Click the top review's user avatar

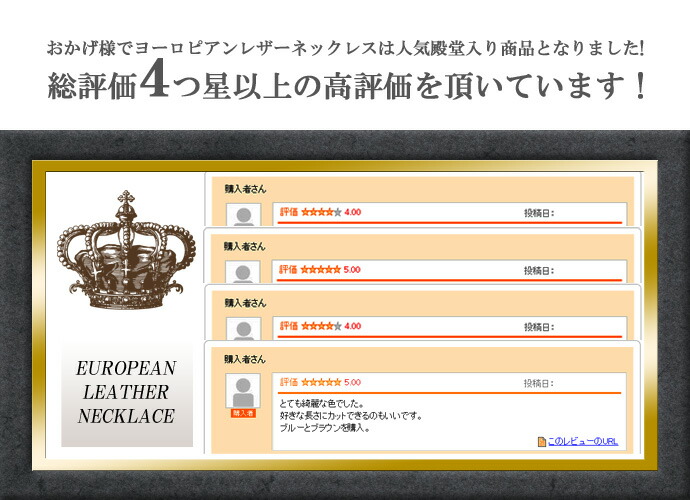tap(244, 216)
